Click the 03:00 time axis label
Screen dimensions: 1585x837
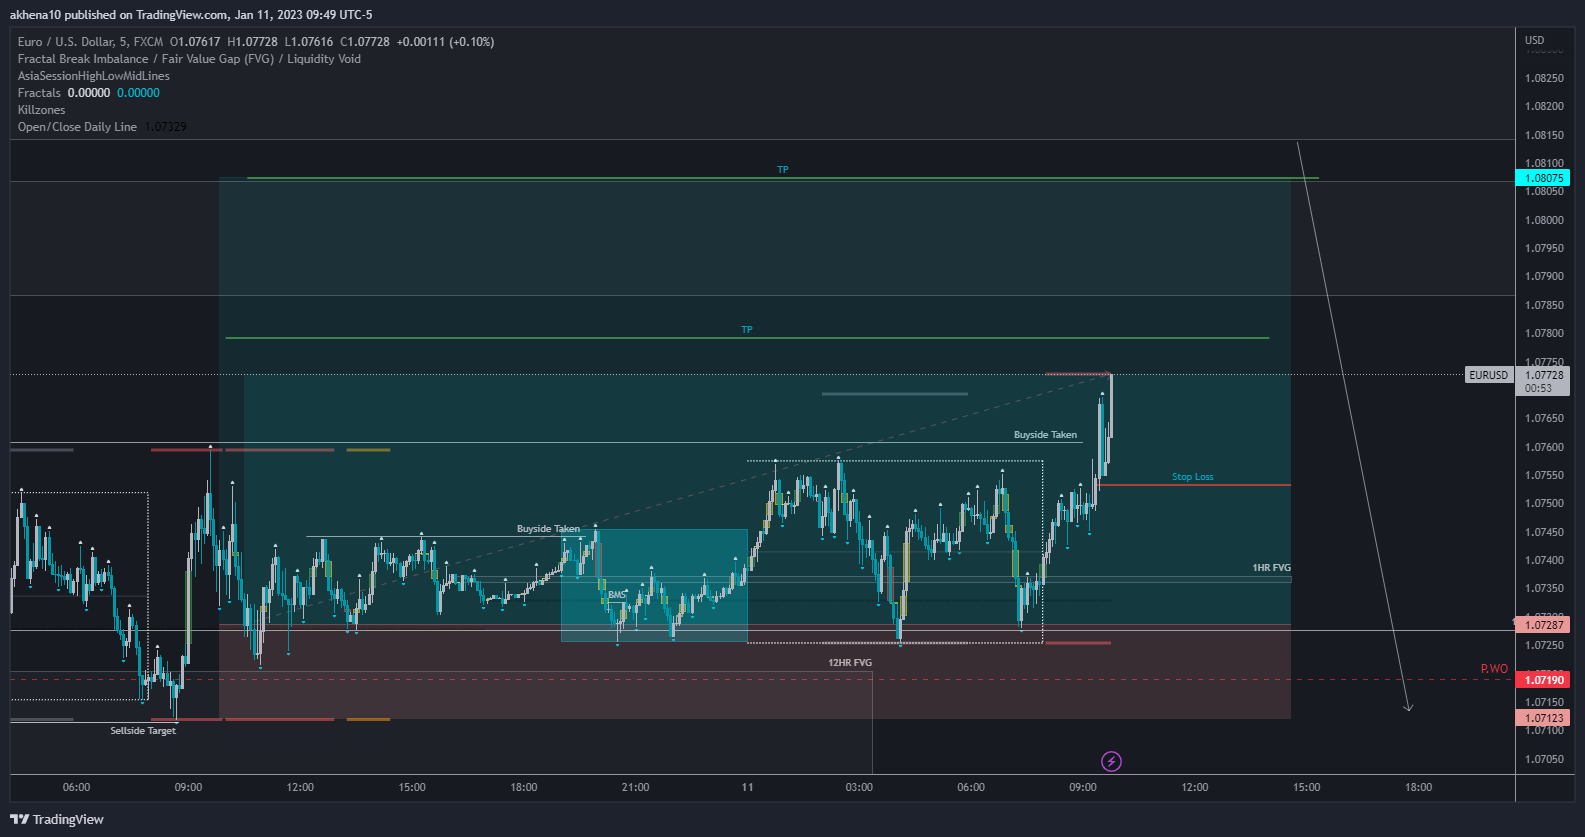pos(859,787)
